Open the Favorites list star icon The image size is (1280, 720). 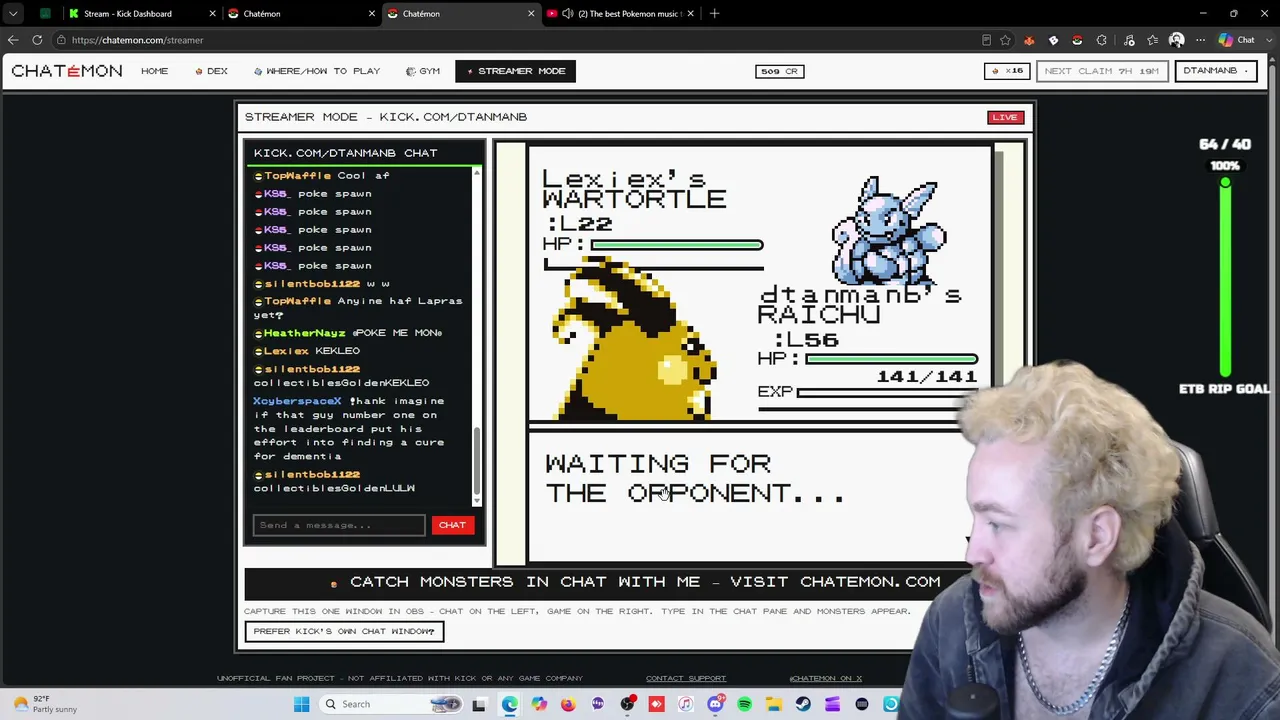click(1153, 40)
